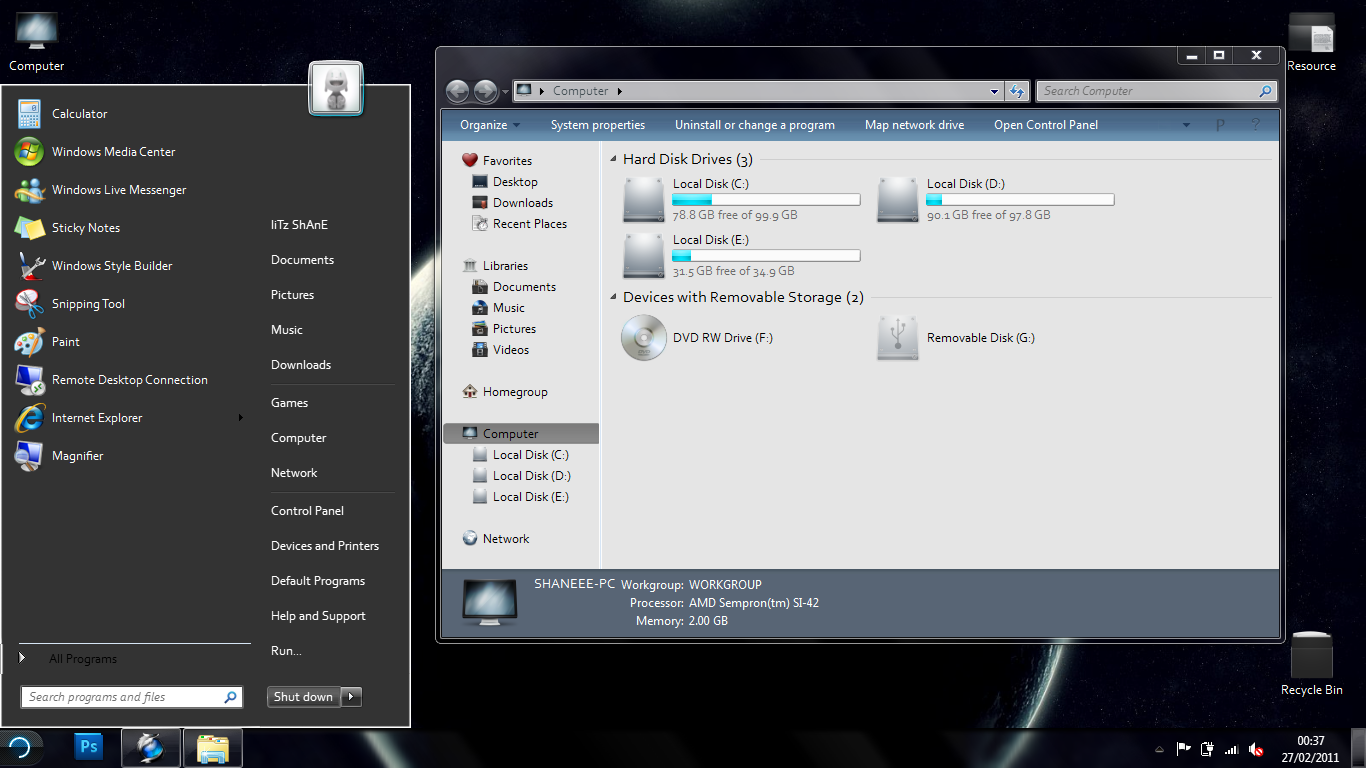This screenshot has width=1366, height=768.
Task: Click the user account picture
Action: (336, 89)
